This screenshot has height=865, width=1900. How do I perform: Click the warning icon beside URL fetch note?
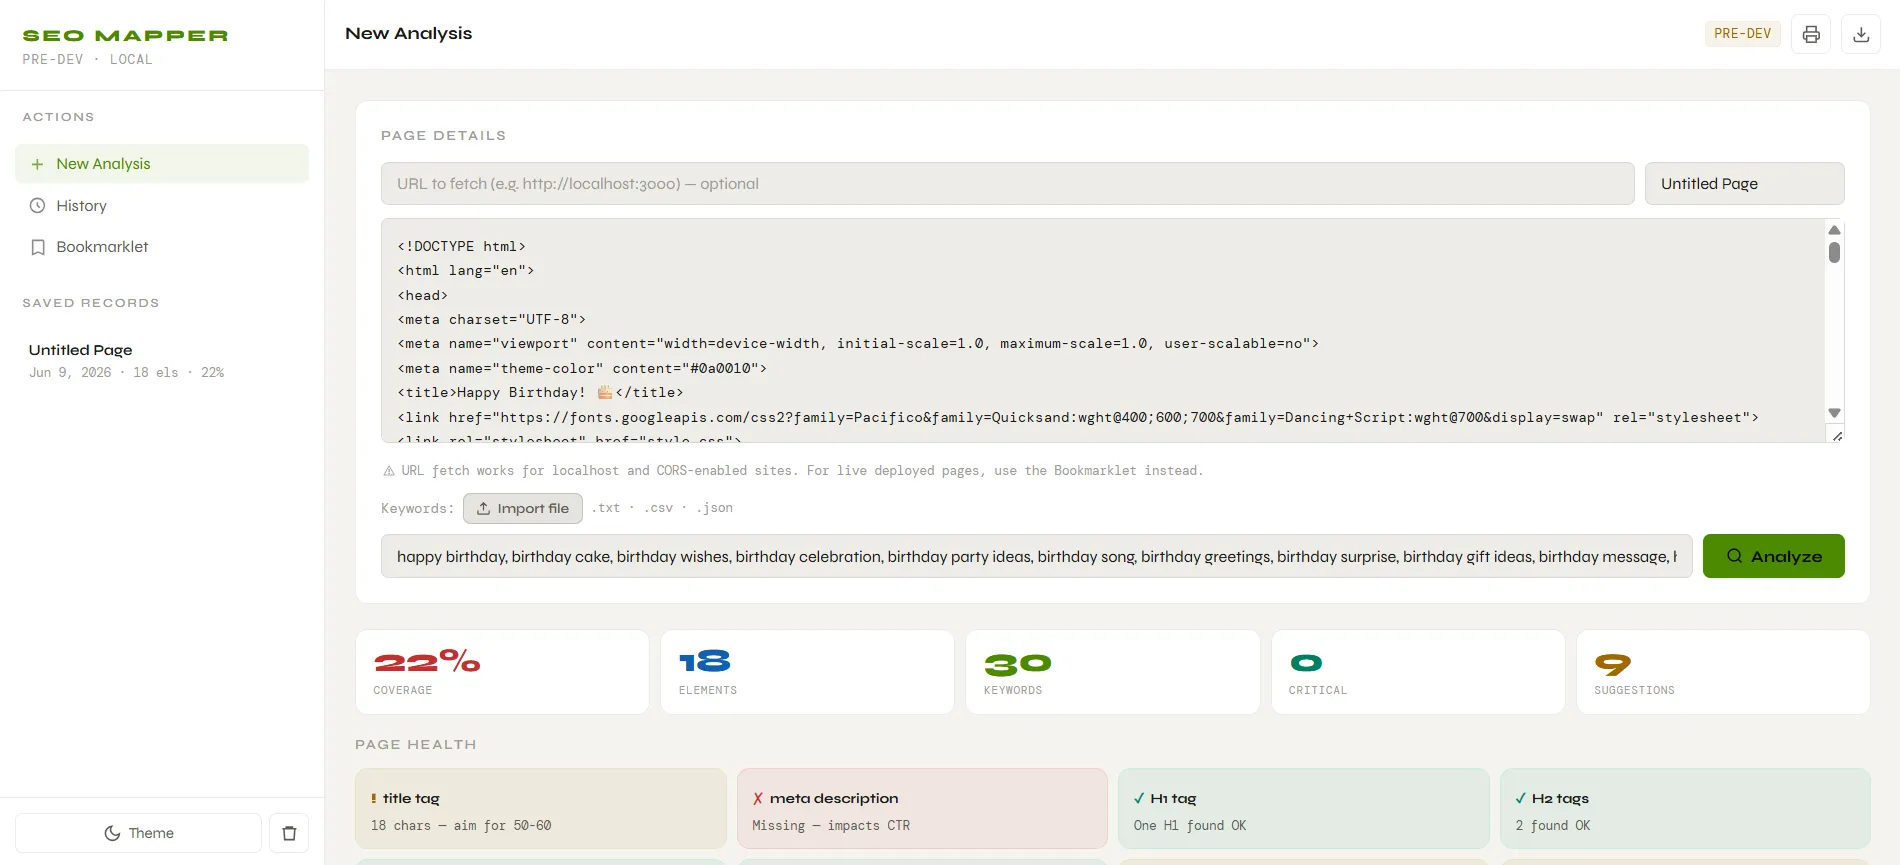click(389, 471)
